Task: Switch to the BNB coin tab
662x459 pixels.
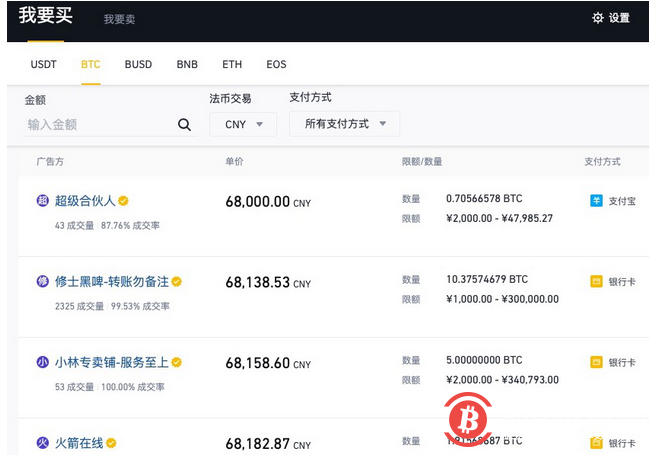Action: (x=187, y=65)
